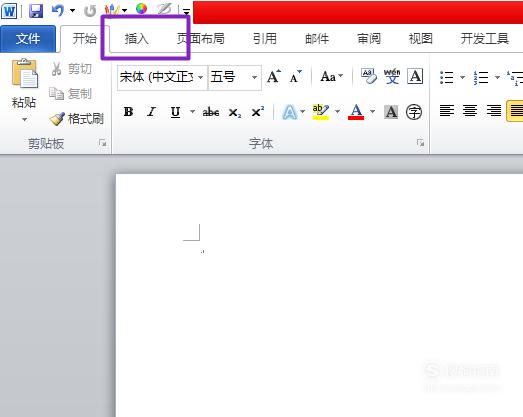Align text to the right
This screenshot has height=417, width=523.
click(494, 110)
